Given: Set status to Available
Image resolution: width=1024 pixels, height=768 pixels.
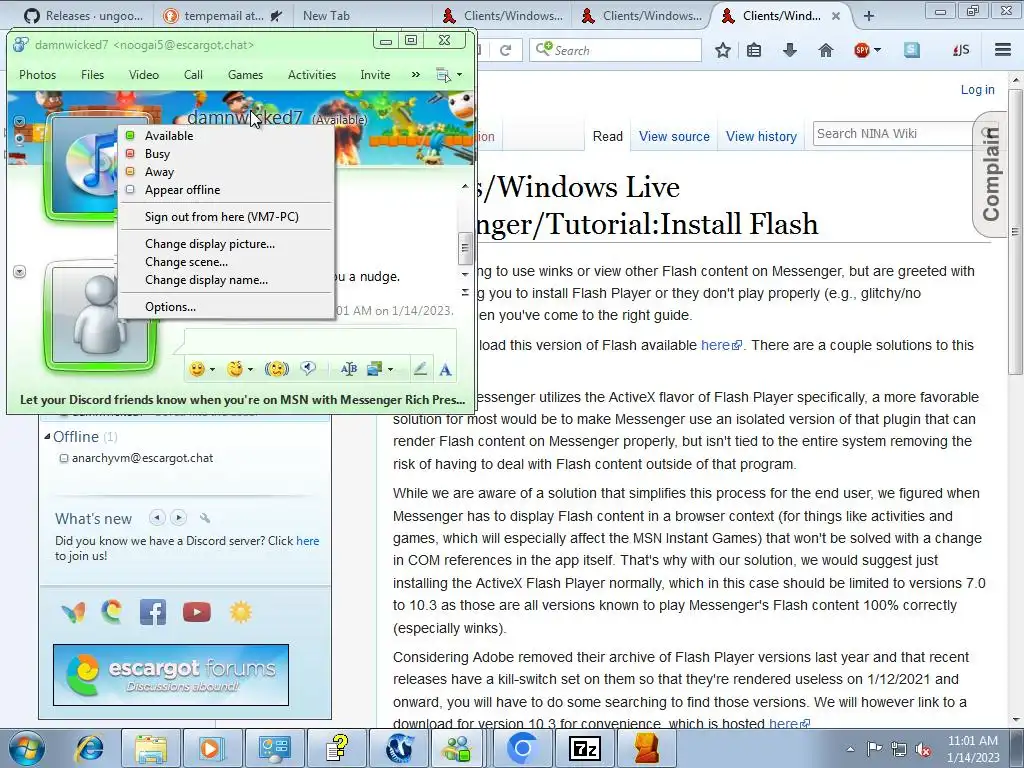Looking at the screenshot, I should [168, 136].
